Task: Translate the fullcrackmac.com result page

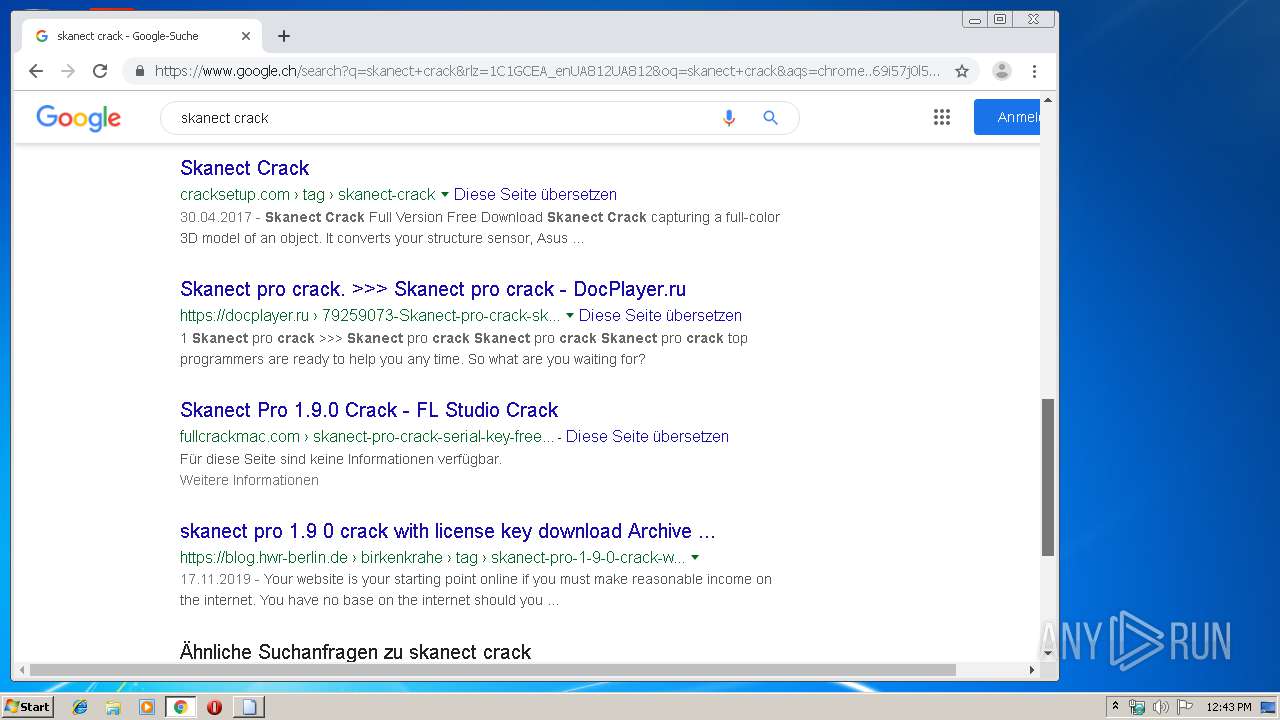Action: tap(648, 437)
